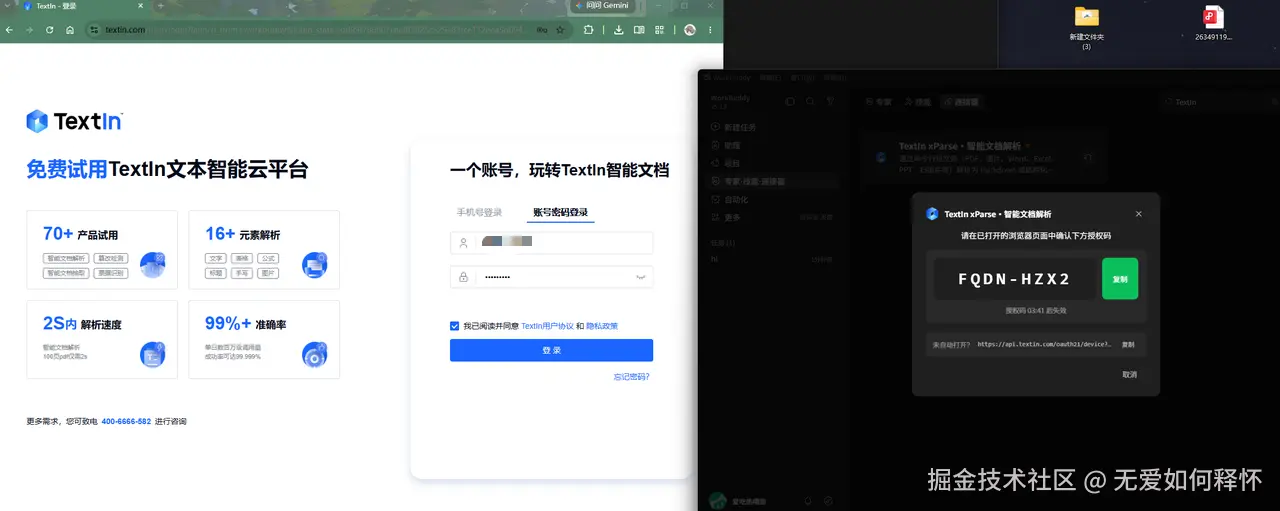Click the 99%+ 准确率 card icon
The height and width of the screenshot is (511, 1280).
[x=314, y=354]
